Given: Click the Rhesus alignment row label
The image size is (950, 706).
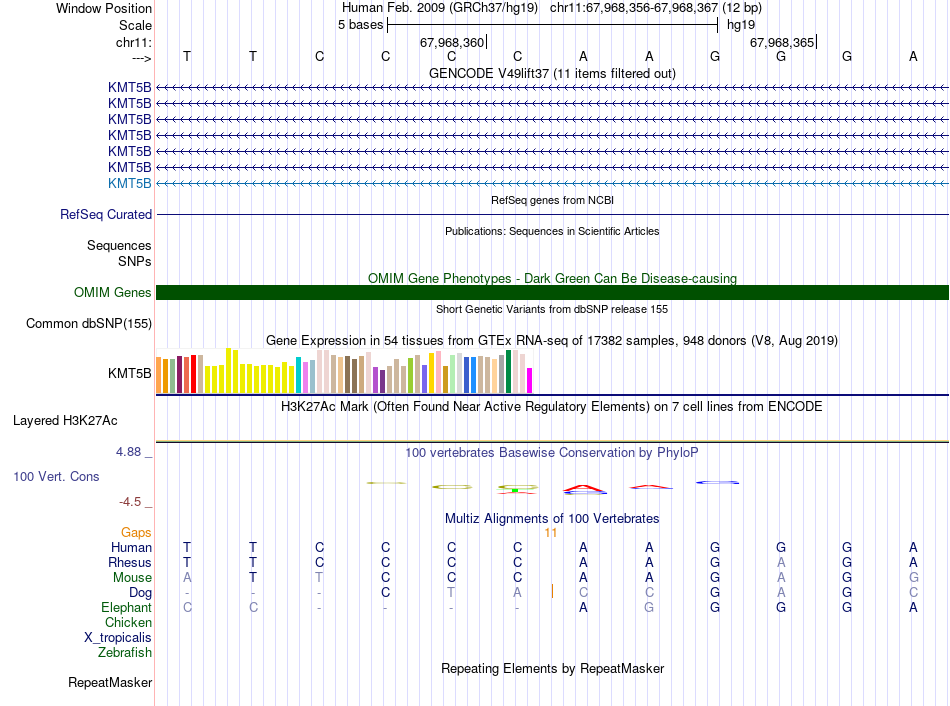Looking at the screenshot, I should [x=130, y=563].
